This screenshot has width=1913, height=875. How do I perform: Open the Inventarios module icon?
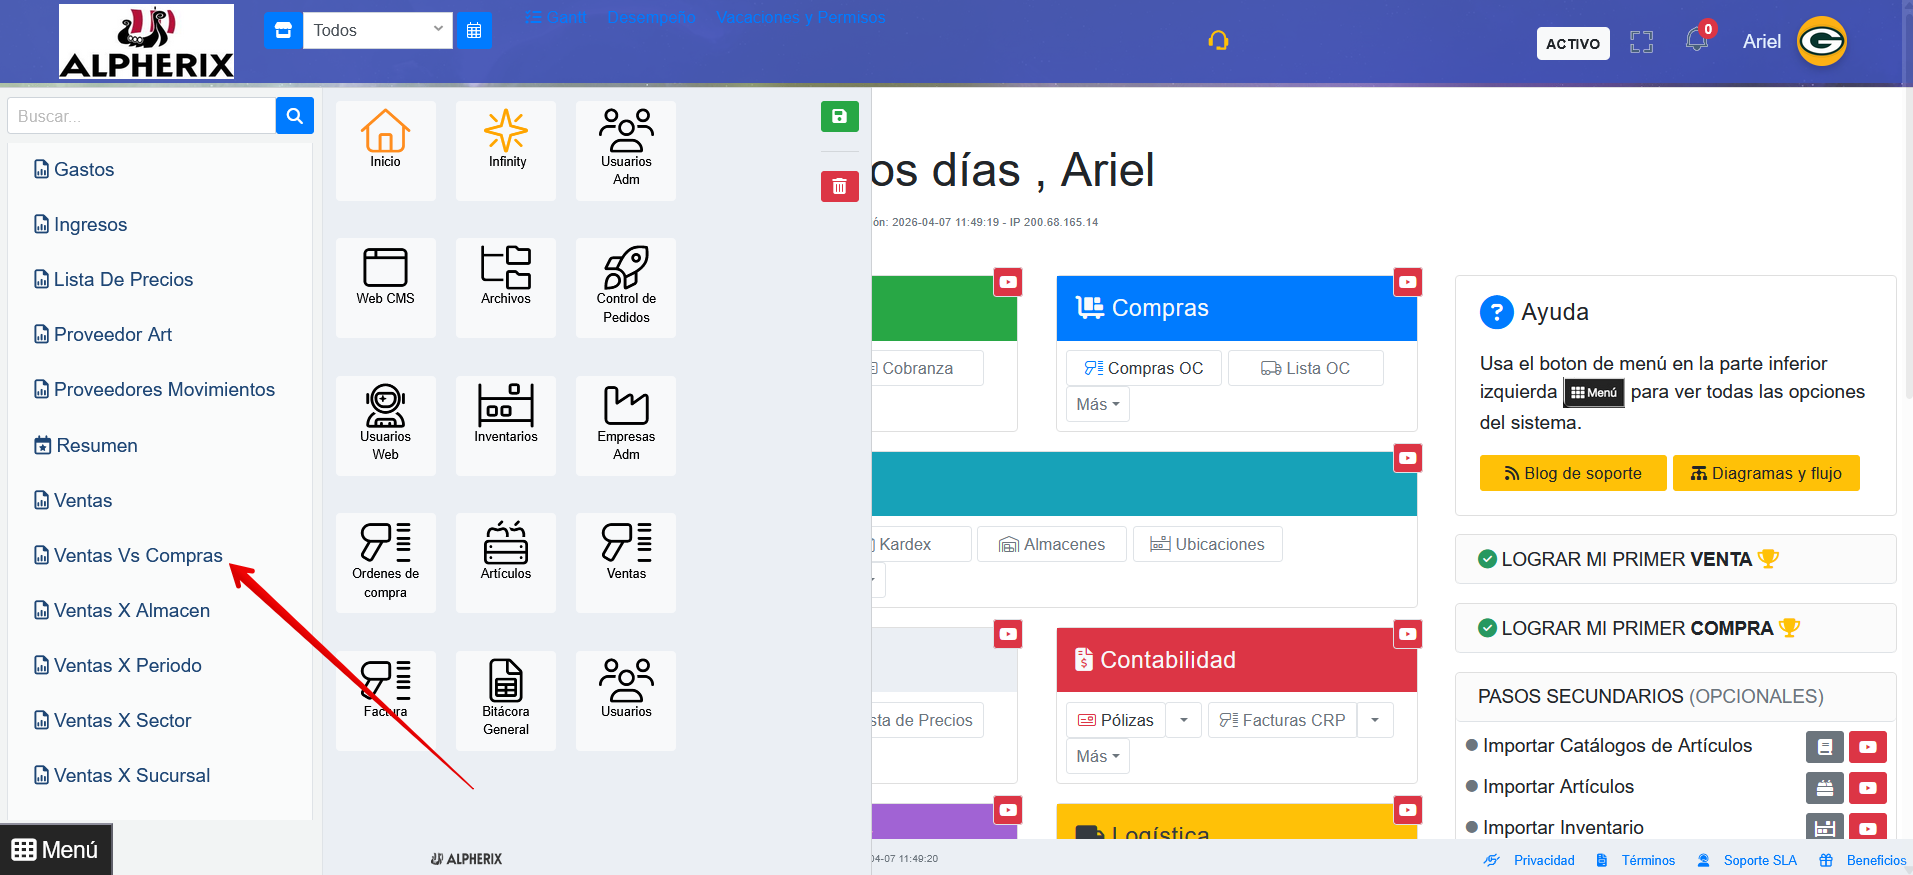506,415
